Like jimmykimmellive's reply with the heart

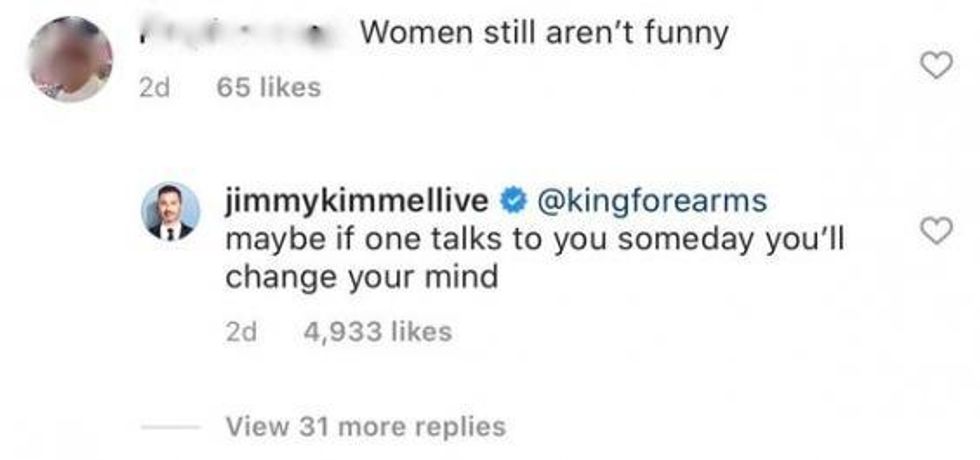pyautogui.click(x=934, y=231)
